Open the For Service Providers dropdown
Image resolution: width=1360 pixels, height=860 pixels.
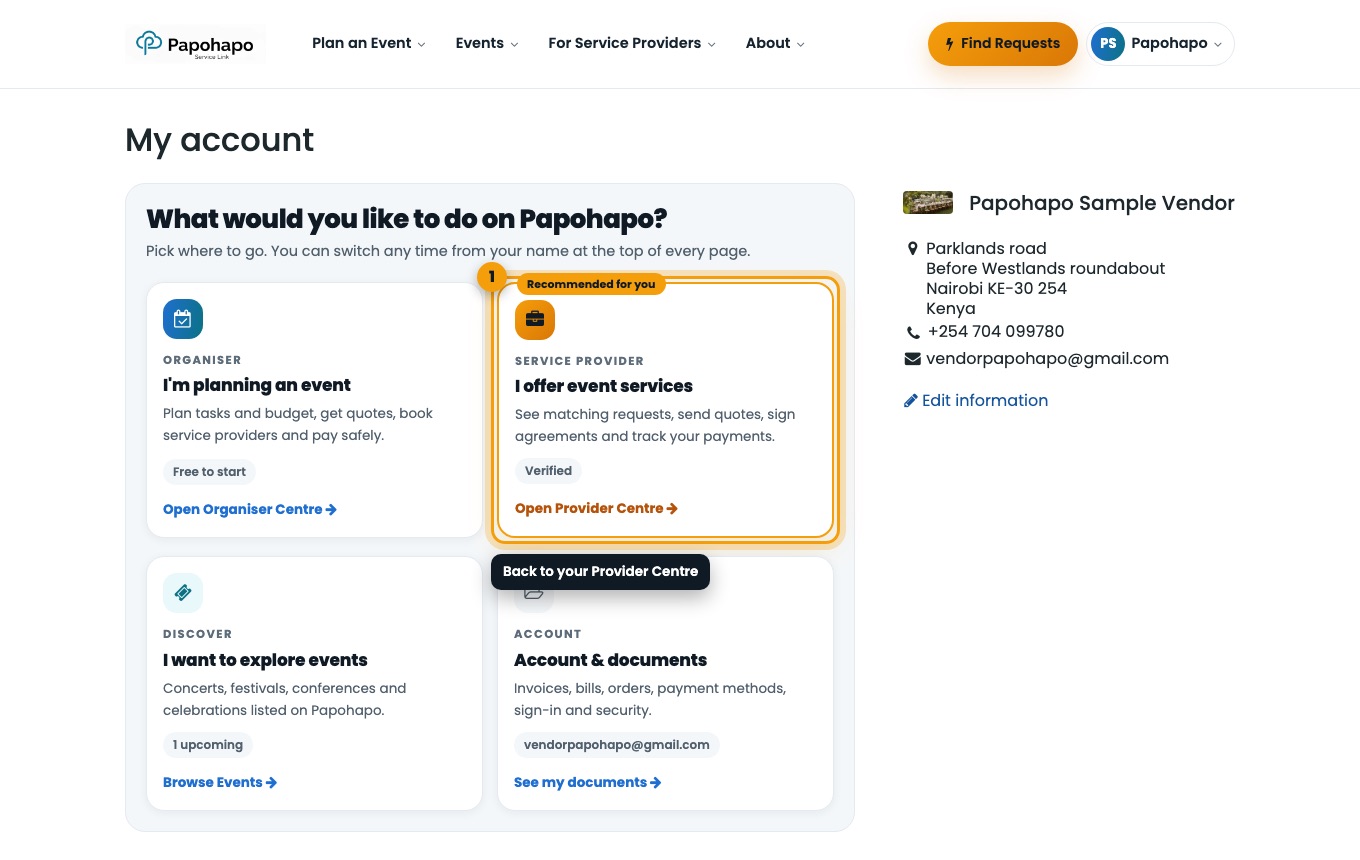coord(632,43)
